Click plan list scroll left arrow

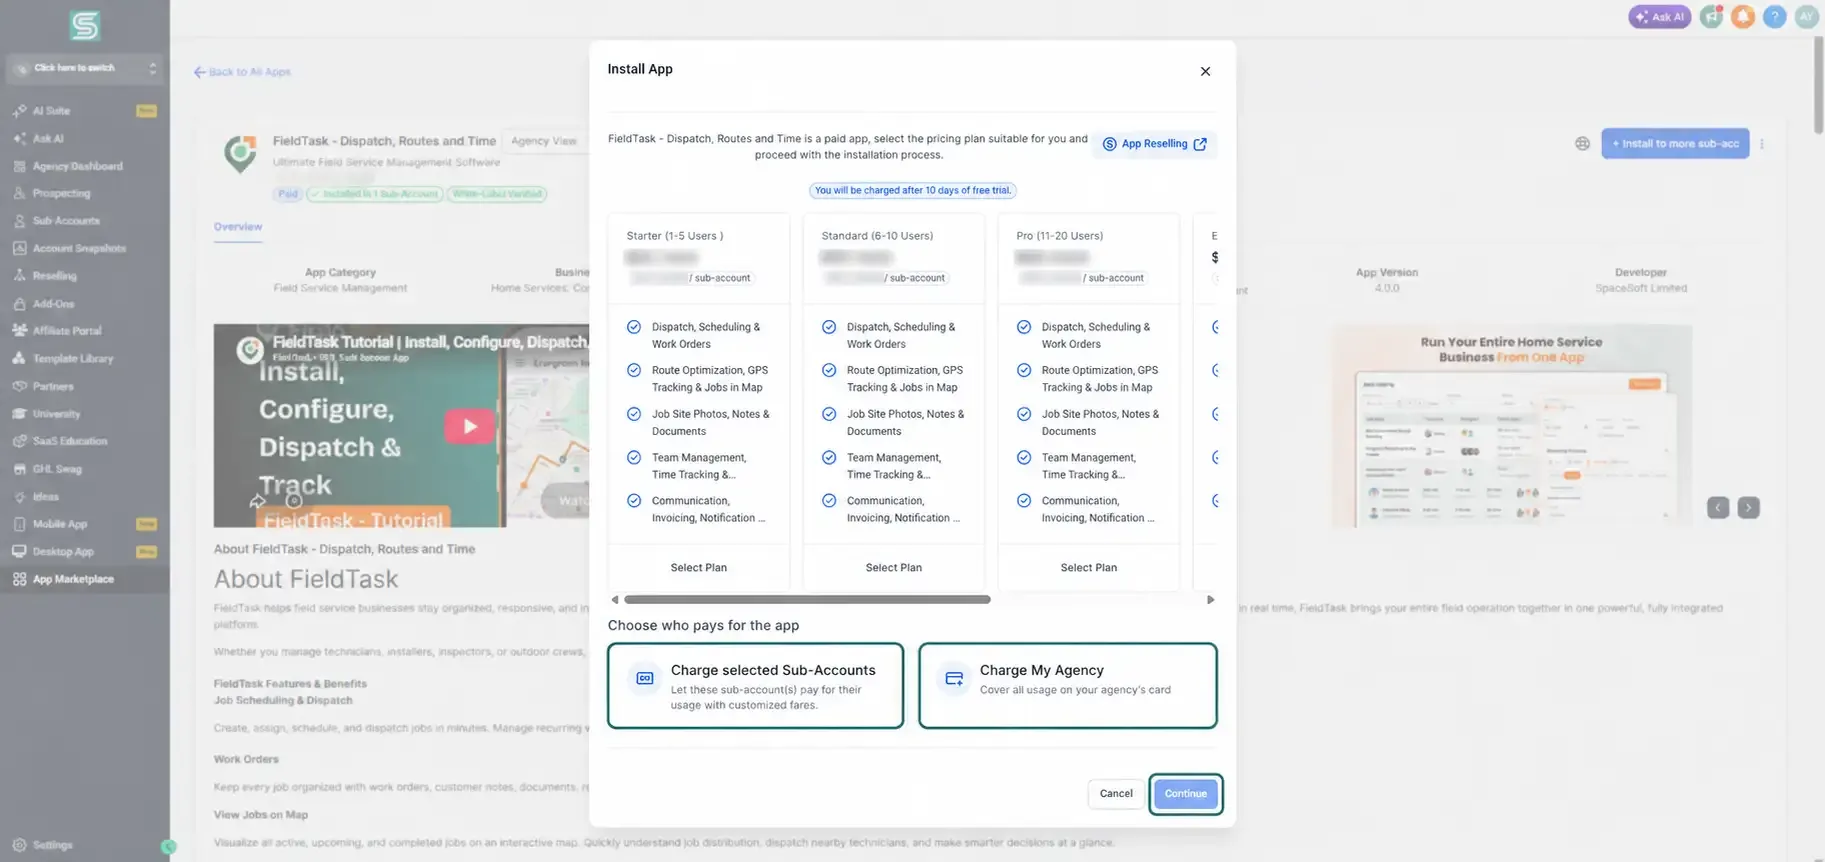point(614,600)
